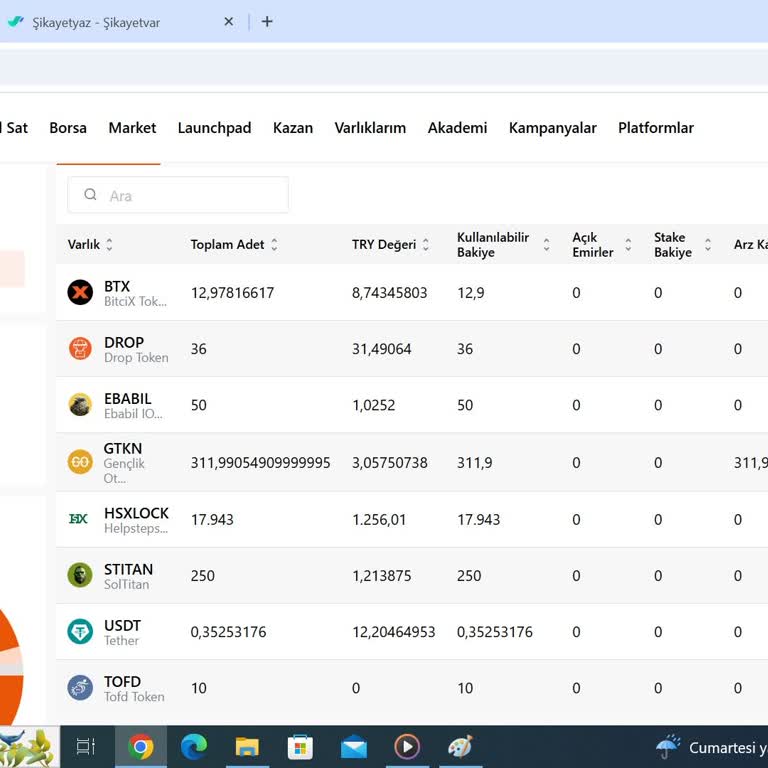The height and width of the screenshot is (768, 768).
Task: Click STITAN TRY value 1,213875
Action: (382, 576)
